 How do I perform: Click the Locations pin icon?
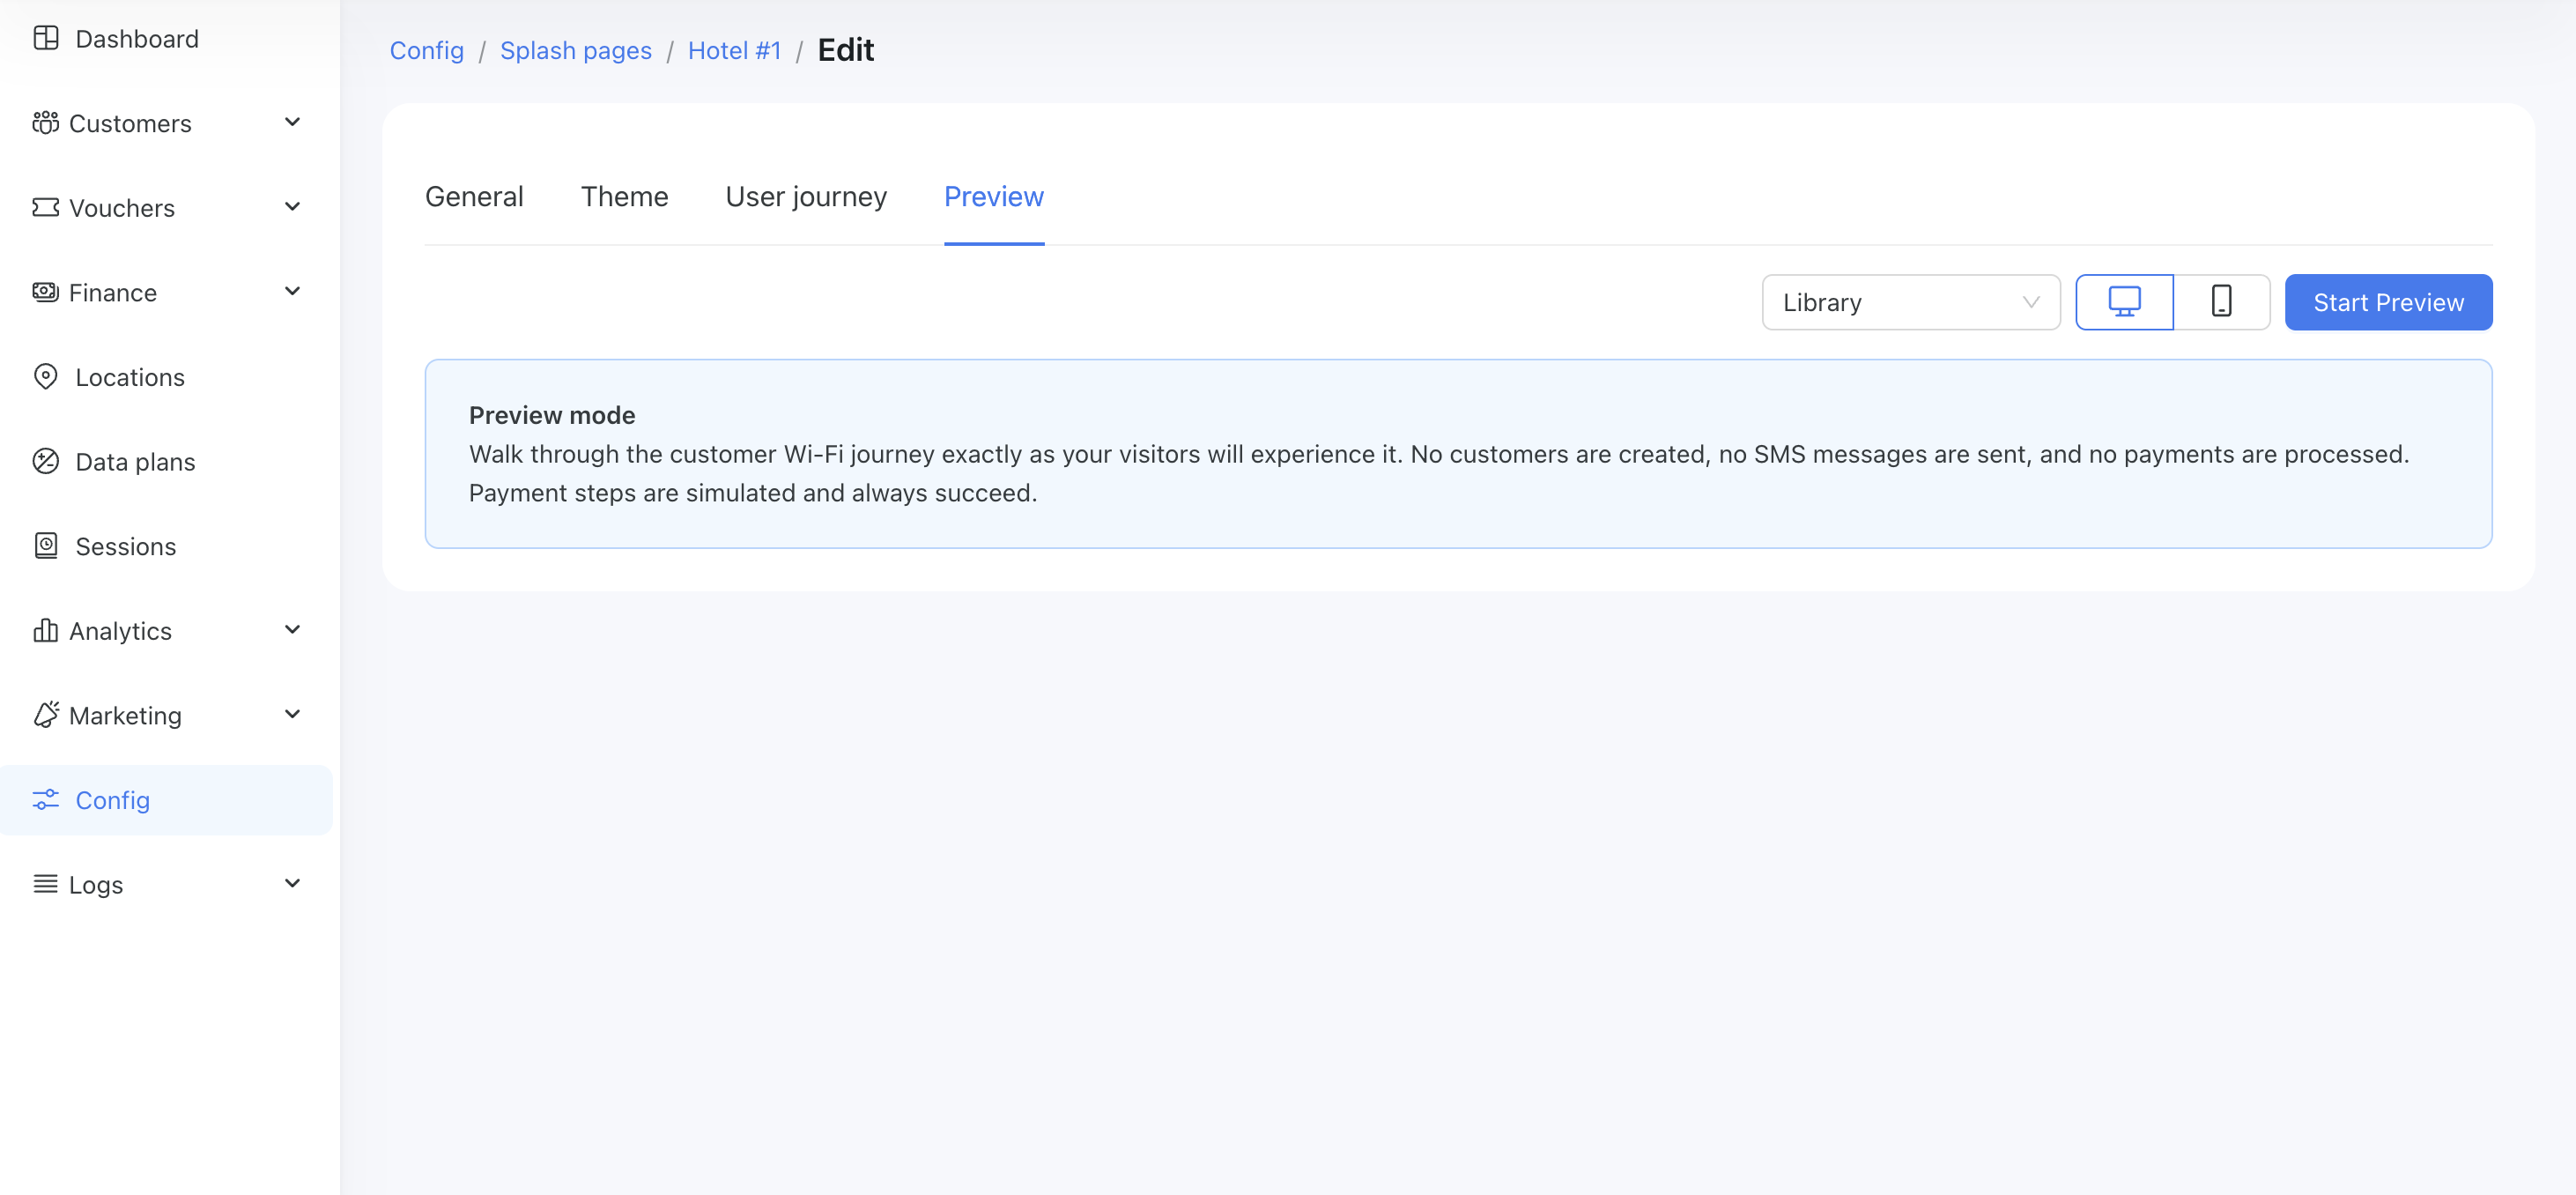click(46, 377)
